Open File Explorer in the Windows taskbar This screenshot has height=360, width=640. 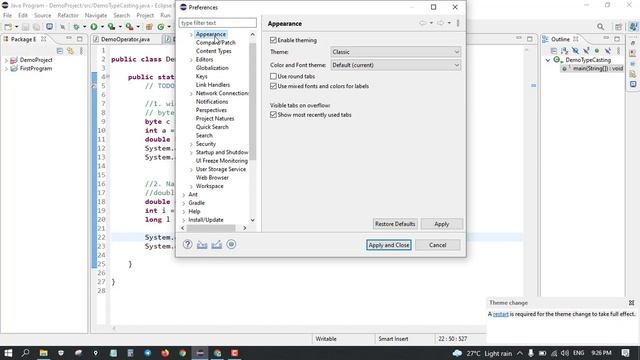(x=43, y=353)
